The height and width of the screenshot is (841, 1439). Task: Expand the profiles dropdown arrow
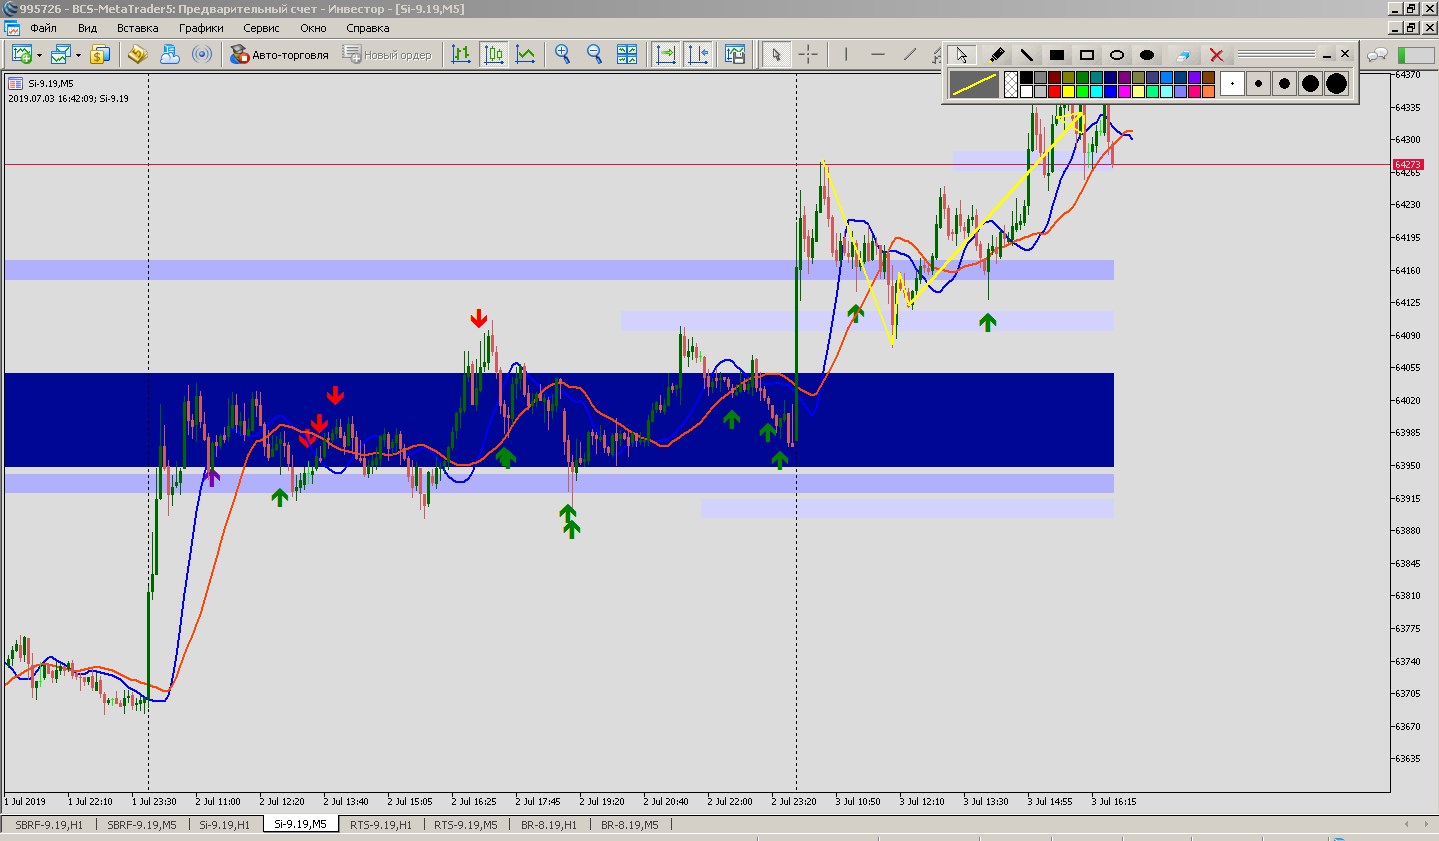click(78, 55)
